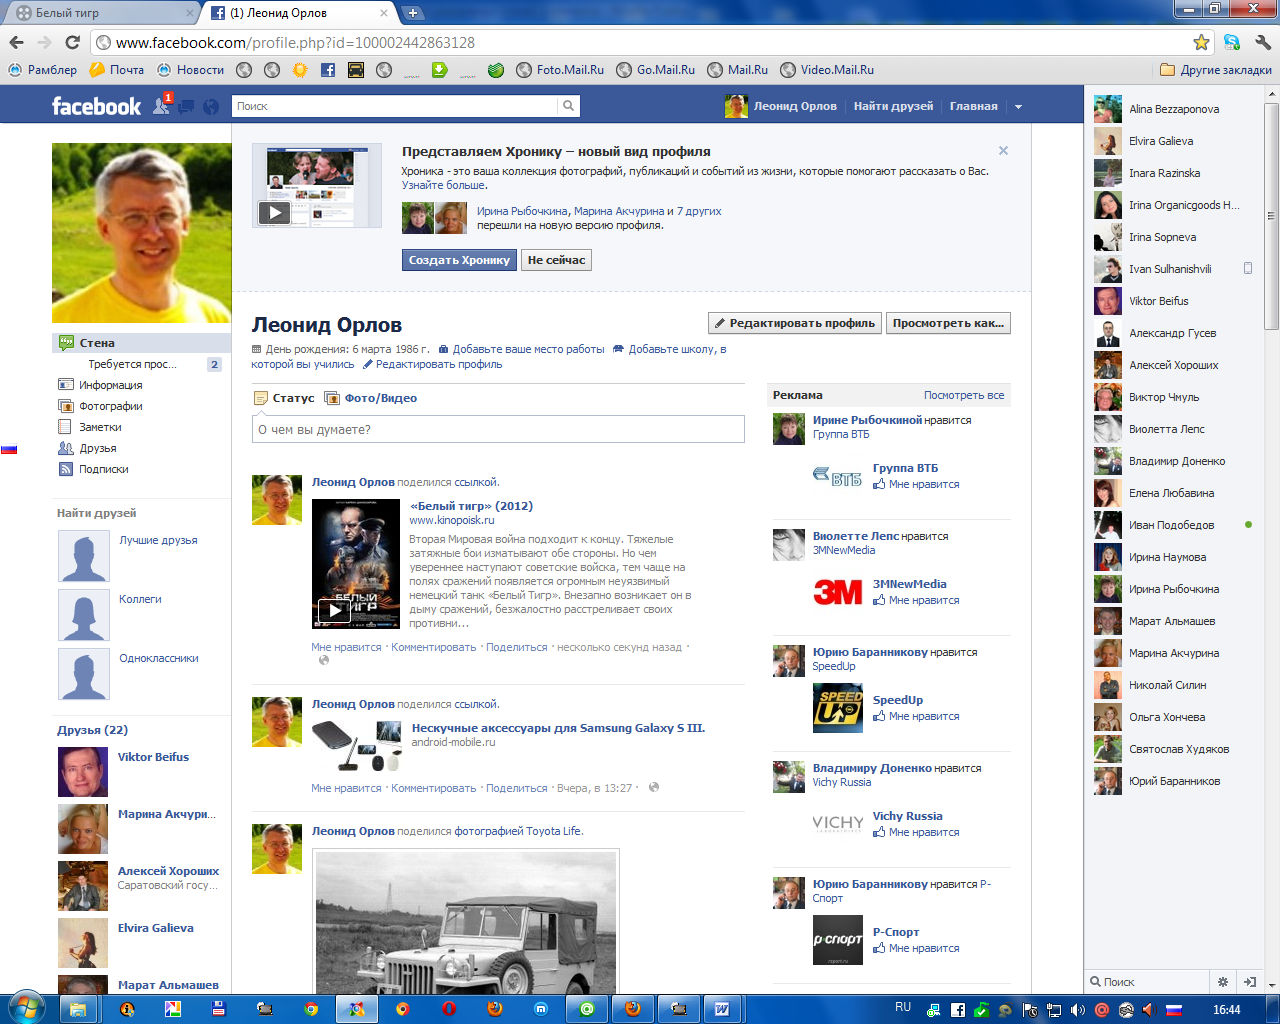Open Chrome's wrench settings menu
This screenshot has width=1280, height=1024.
[x=1262, y=42]
